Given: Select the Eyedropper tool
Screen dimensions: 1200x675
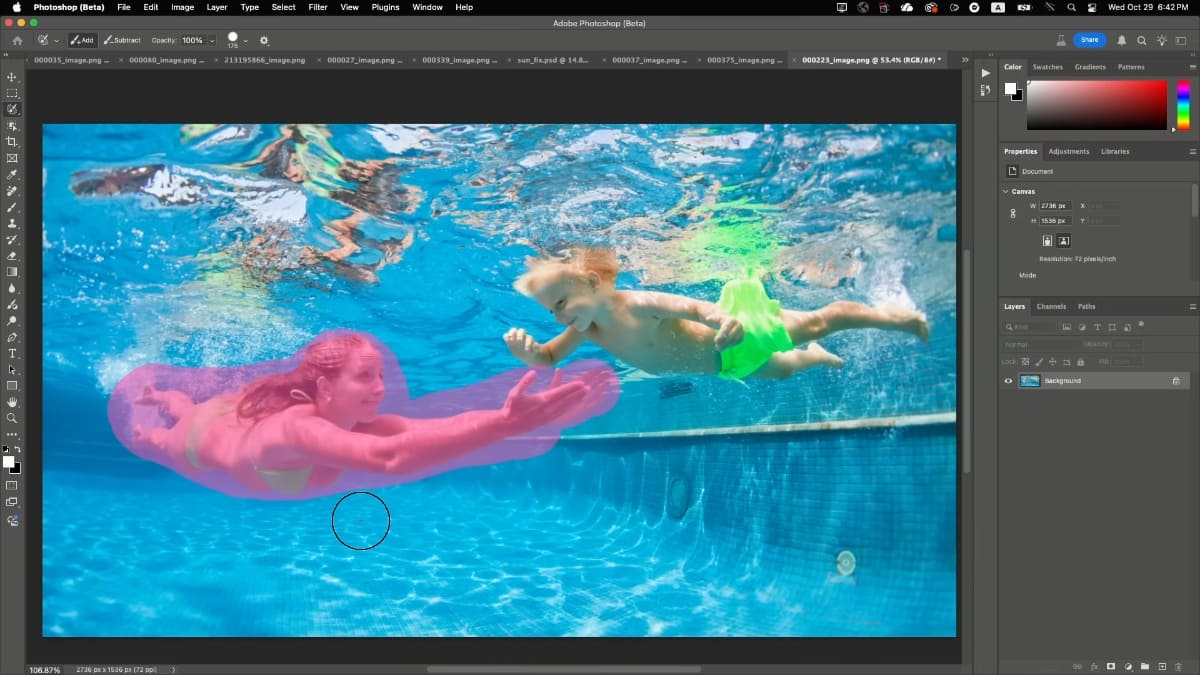Looking at the screenshot, I should coord(12,174).
